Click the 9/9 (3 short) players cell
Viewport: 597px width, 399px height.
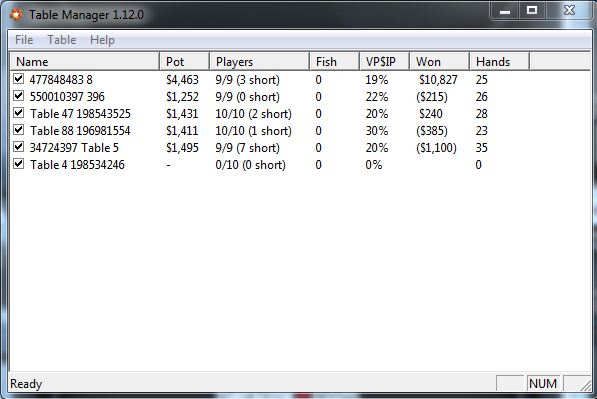coord(247,80)
